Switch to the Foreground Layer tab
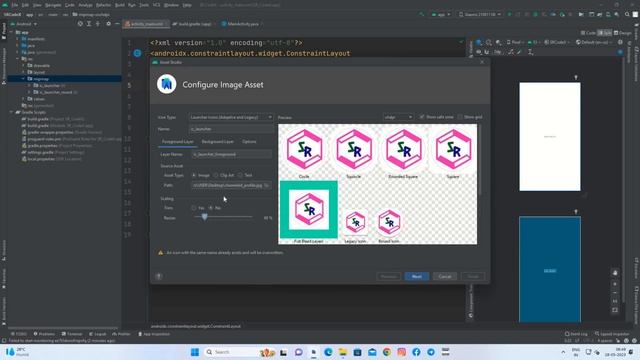Screen dimensions: 640x360 click(x=178, y=142)
